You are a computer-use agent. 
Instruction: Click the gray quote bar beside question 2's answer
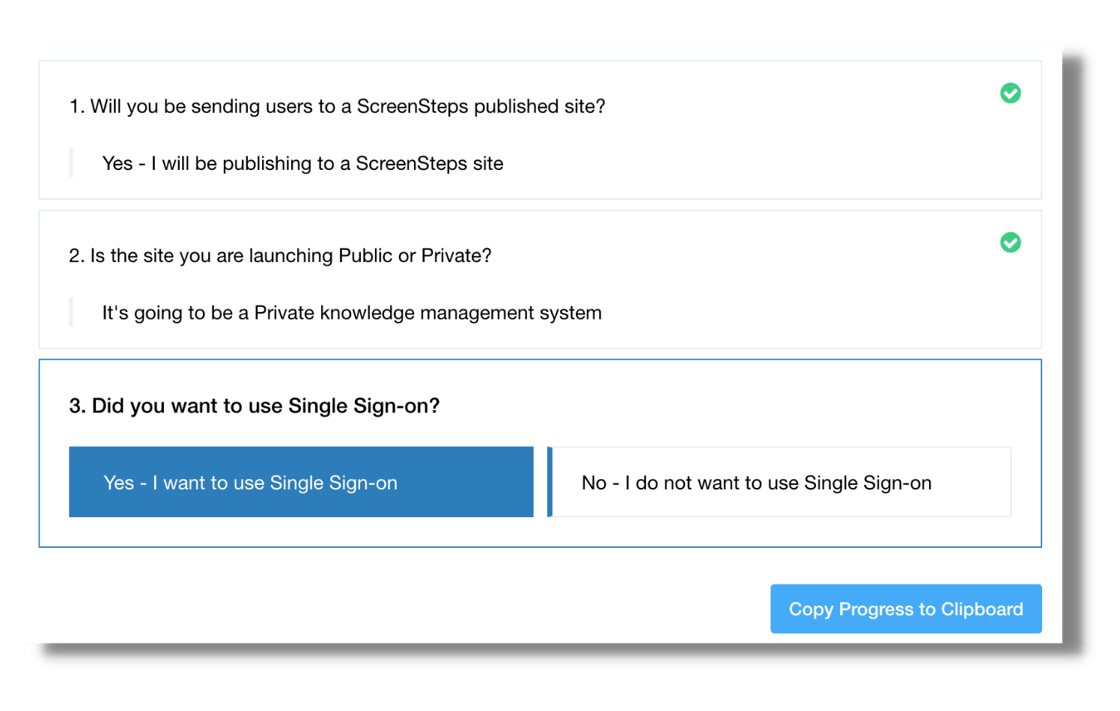pos(71,313)
